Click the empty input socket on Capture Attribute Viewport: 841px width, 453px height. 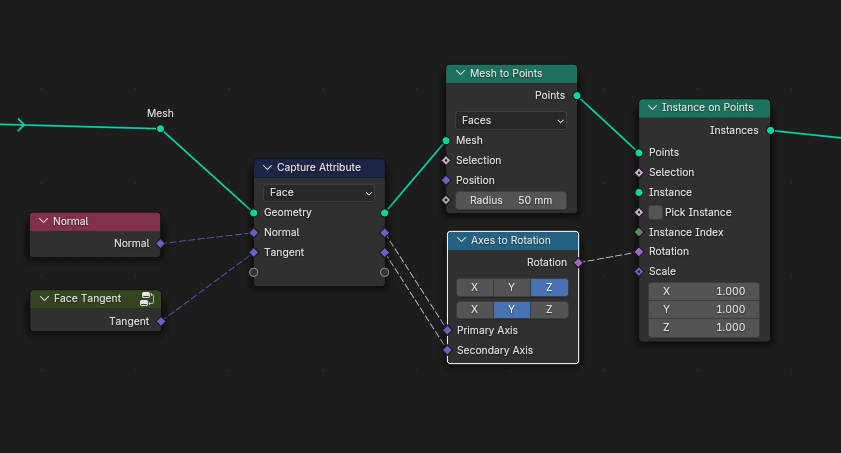pyautogui.click(x=254, y=272)
